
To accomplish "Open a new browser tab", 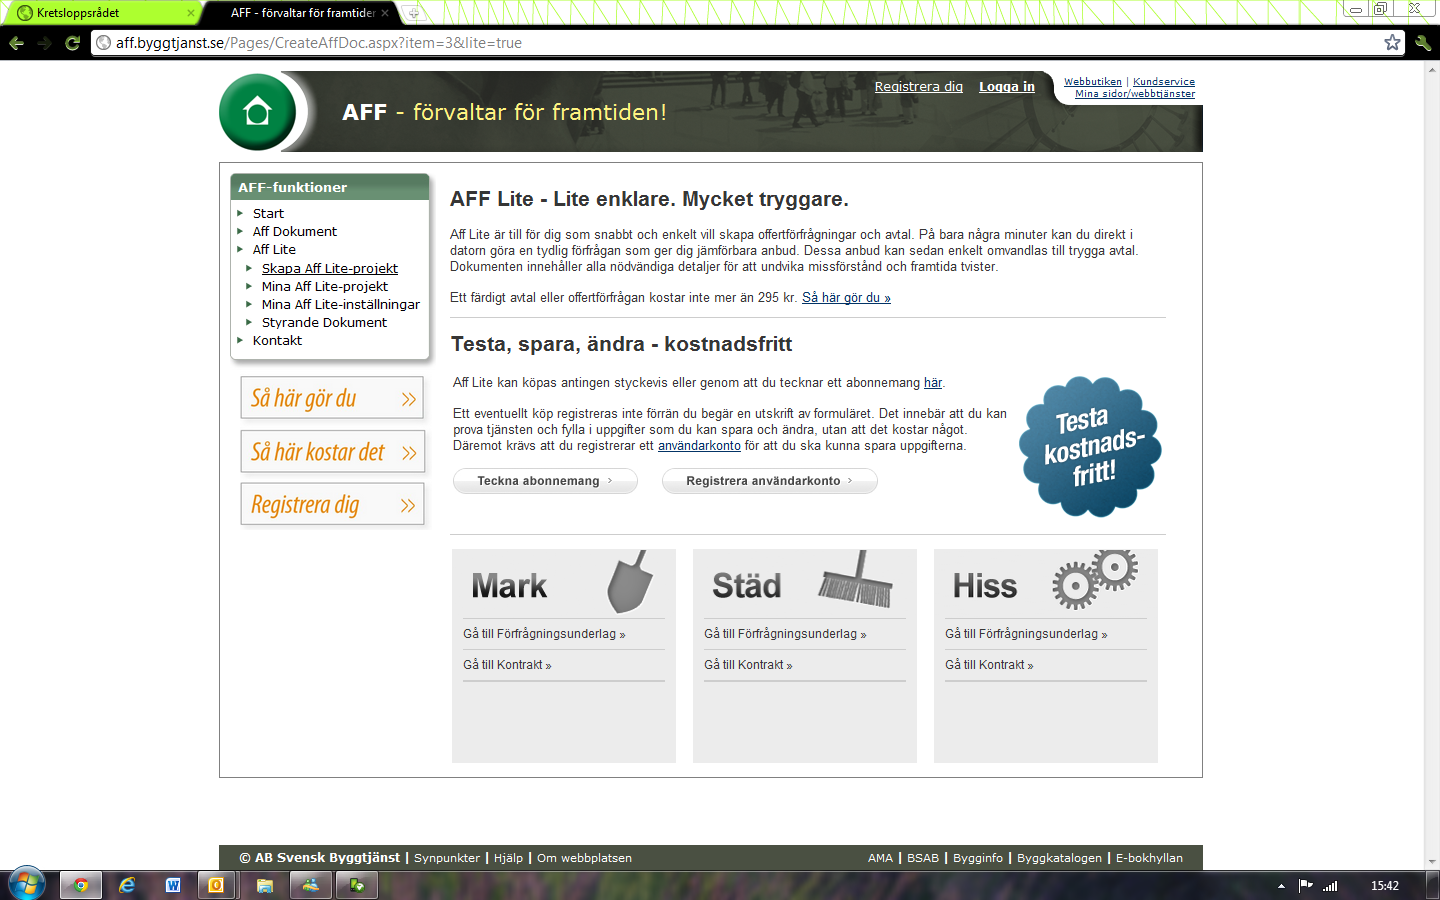I will click(x=413, y=13).
